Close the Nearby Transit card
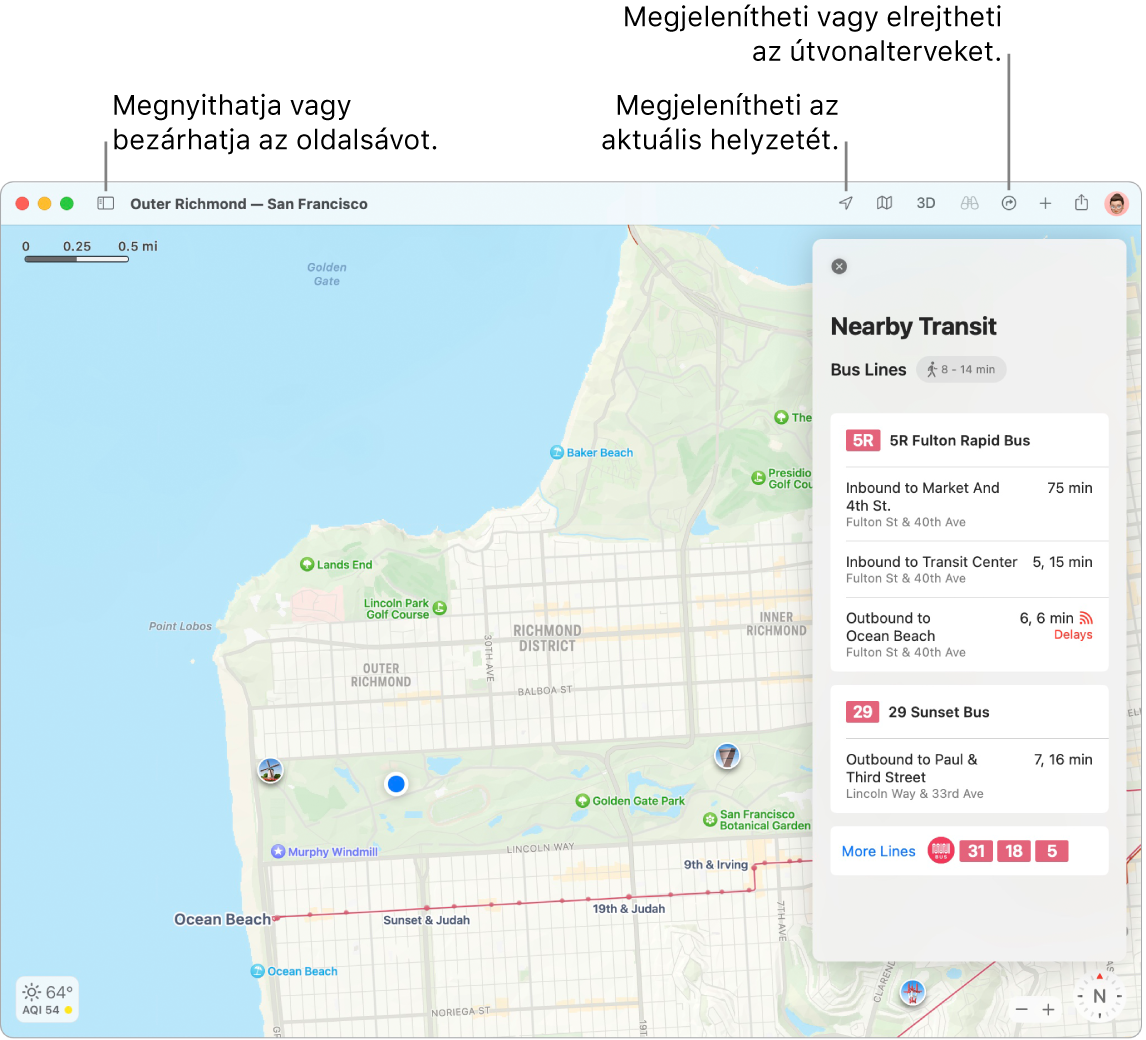 tap(839, 266)
